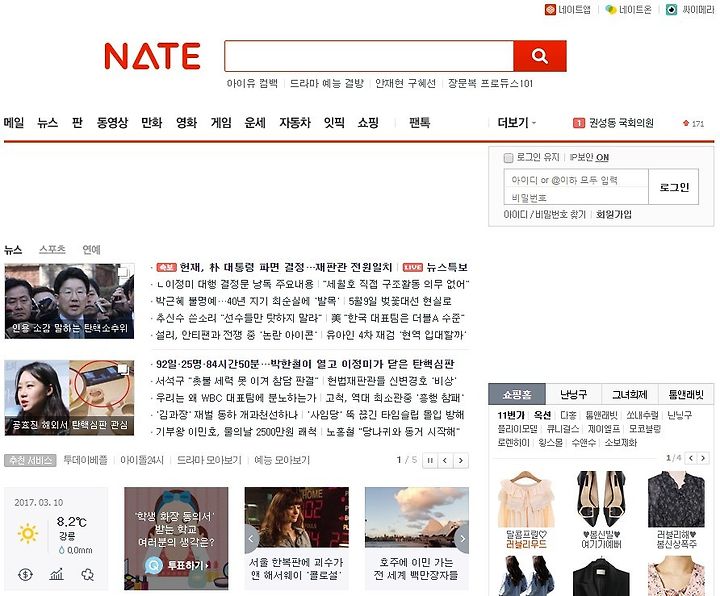Open headline 헌재, 朴 대통령 파면 결정

tap(286, 267)
